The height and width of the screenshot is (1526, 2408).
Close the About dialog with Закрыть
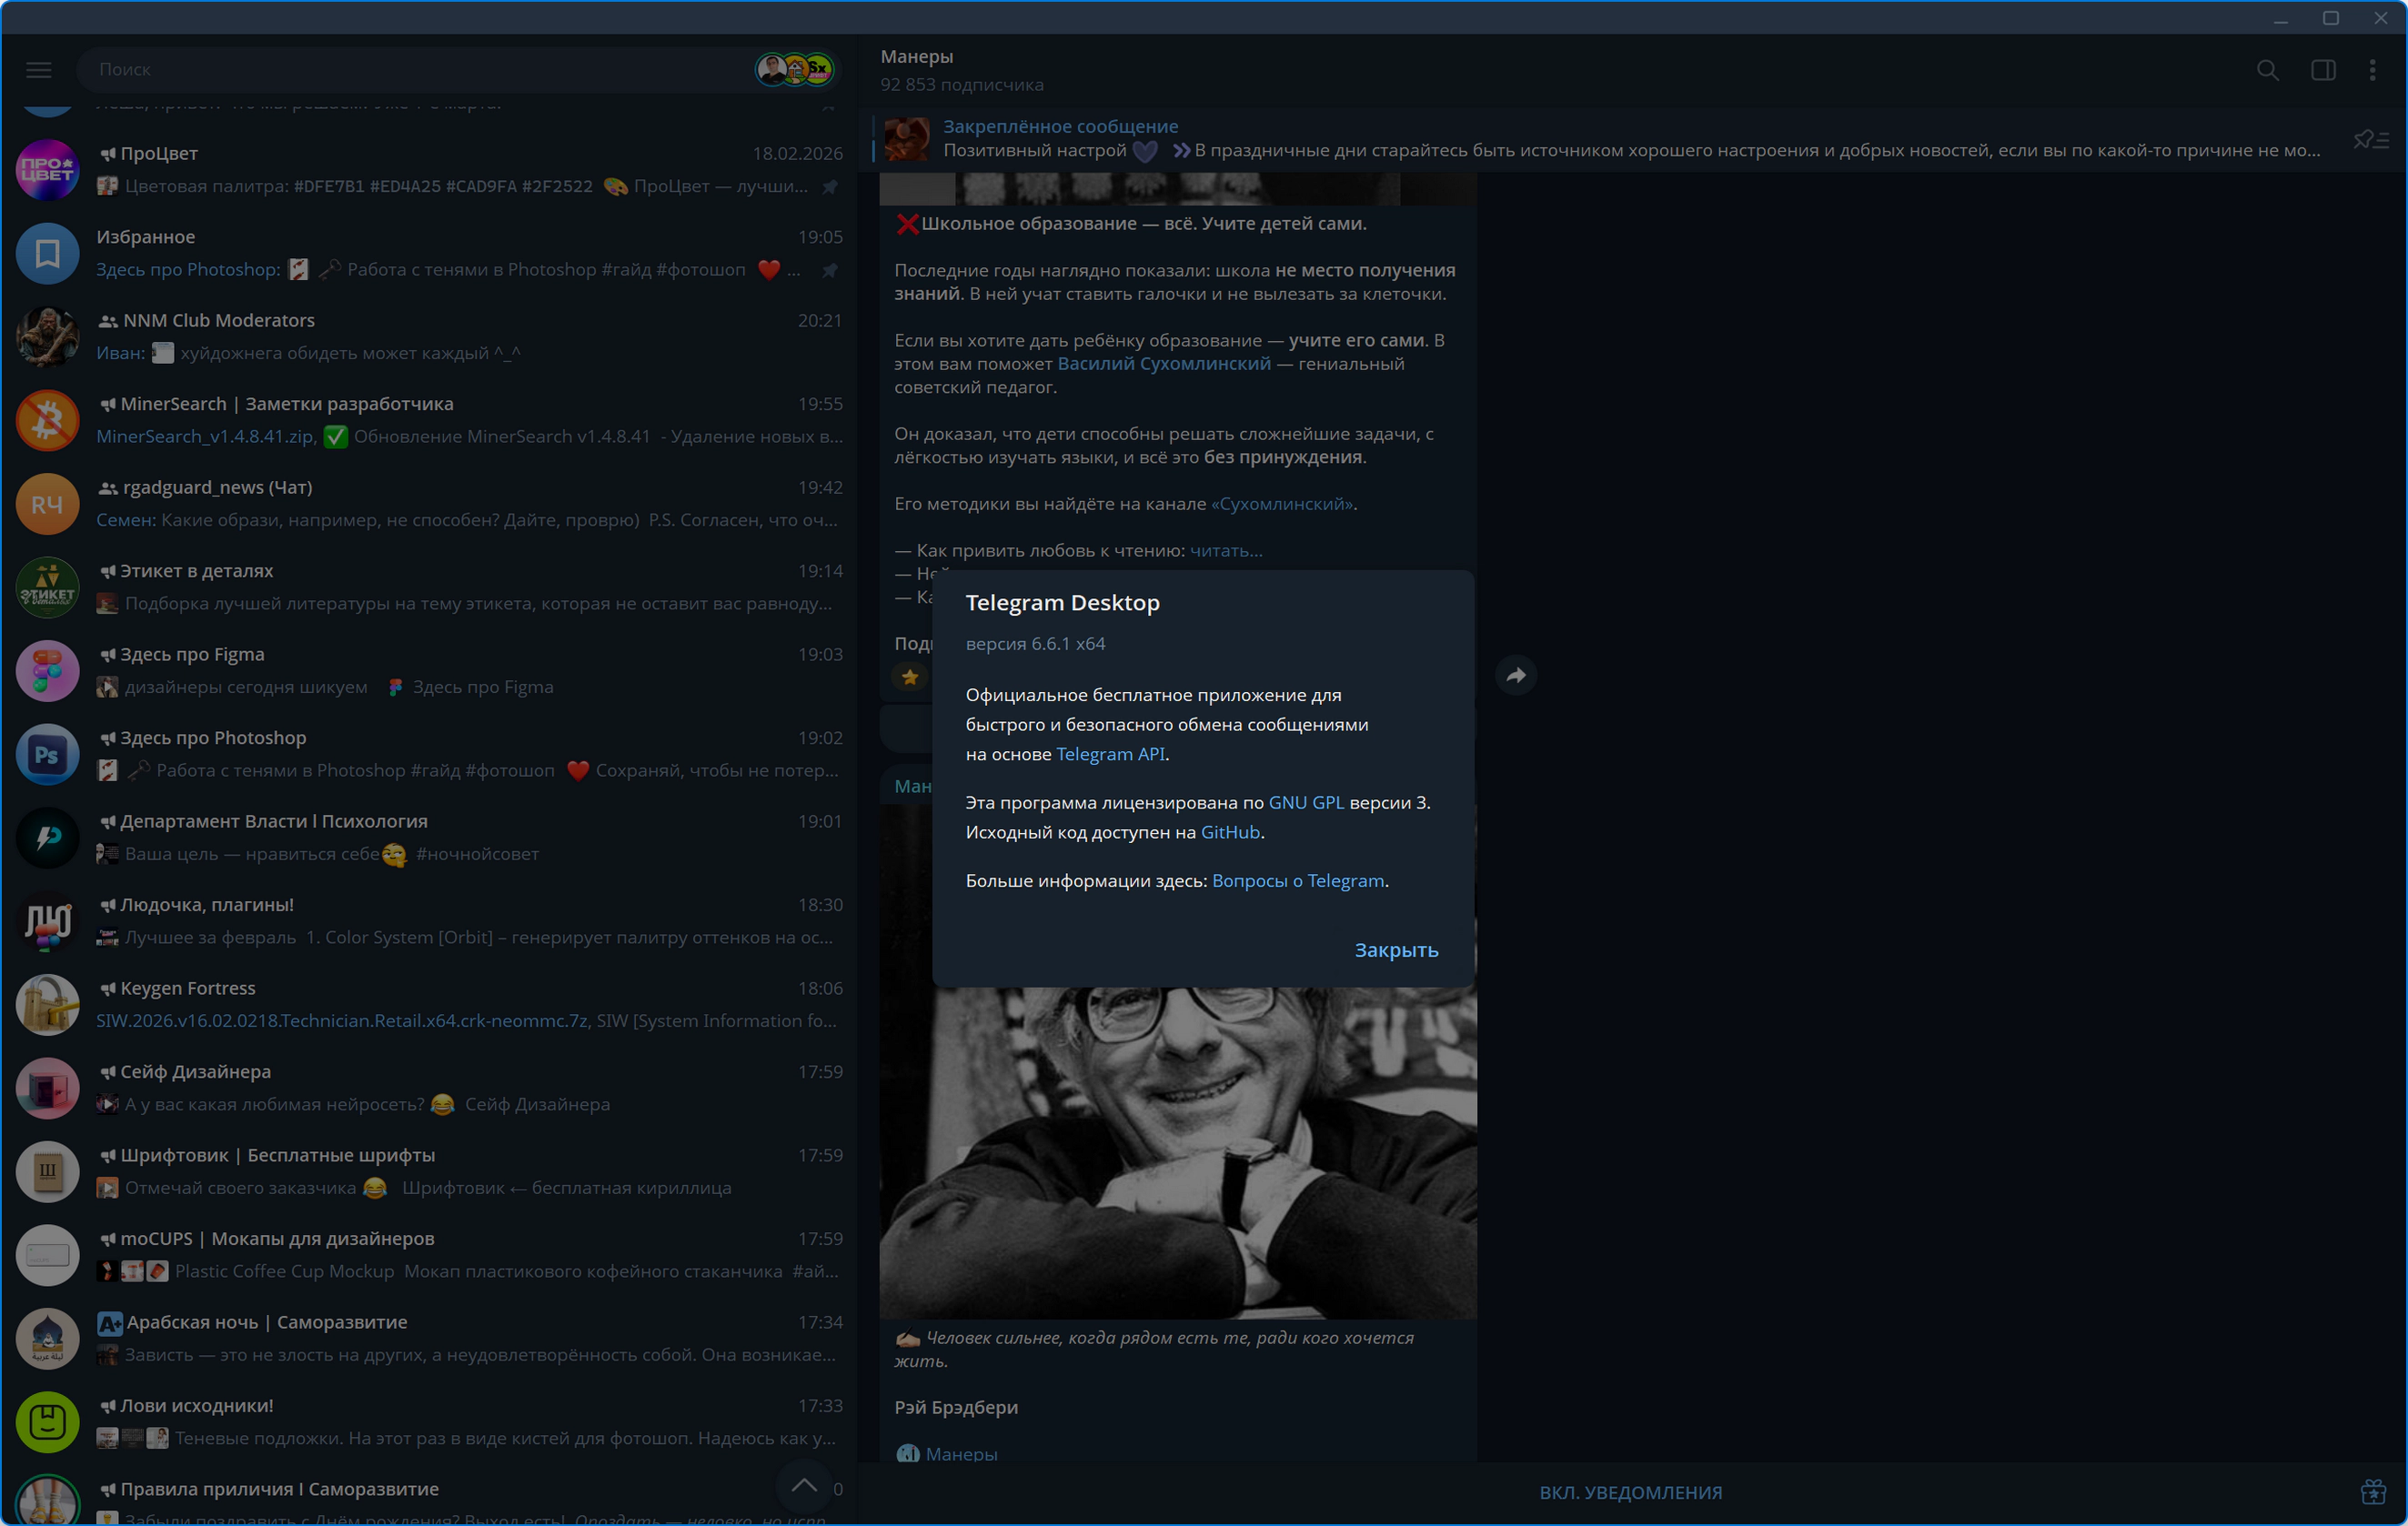(1395, 950)
